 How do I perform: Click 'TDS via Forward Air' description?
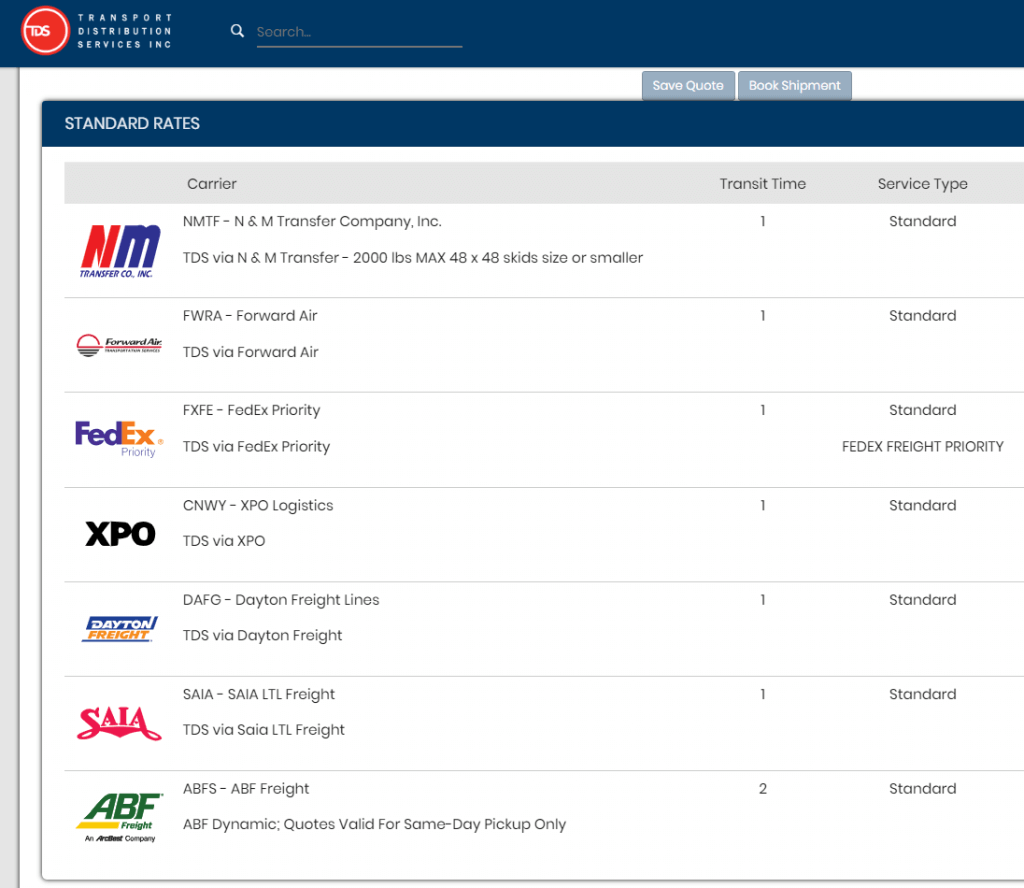[x=251, y=352]
